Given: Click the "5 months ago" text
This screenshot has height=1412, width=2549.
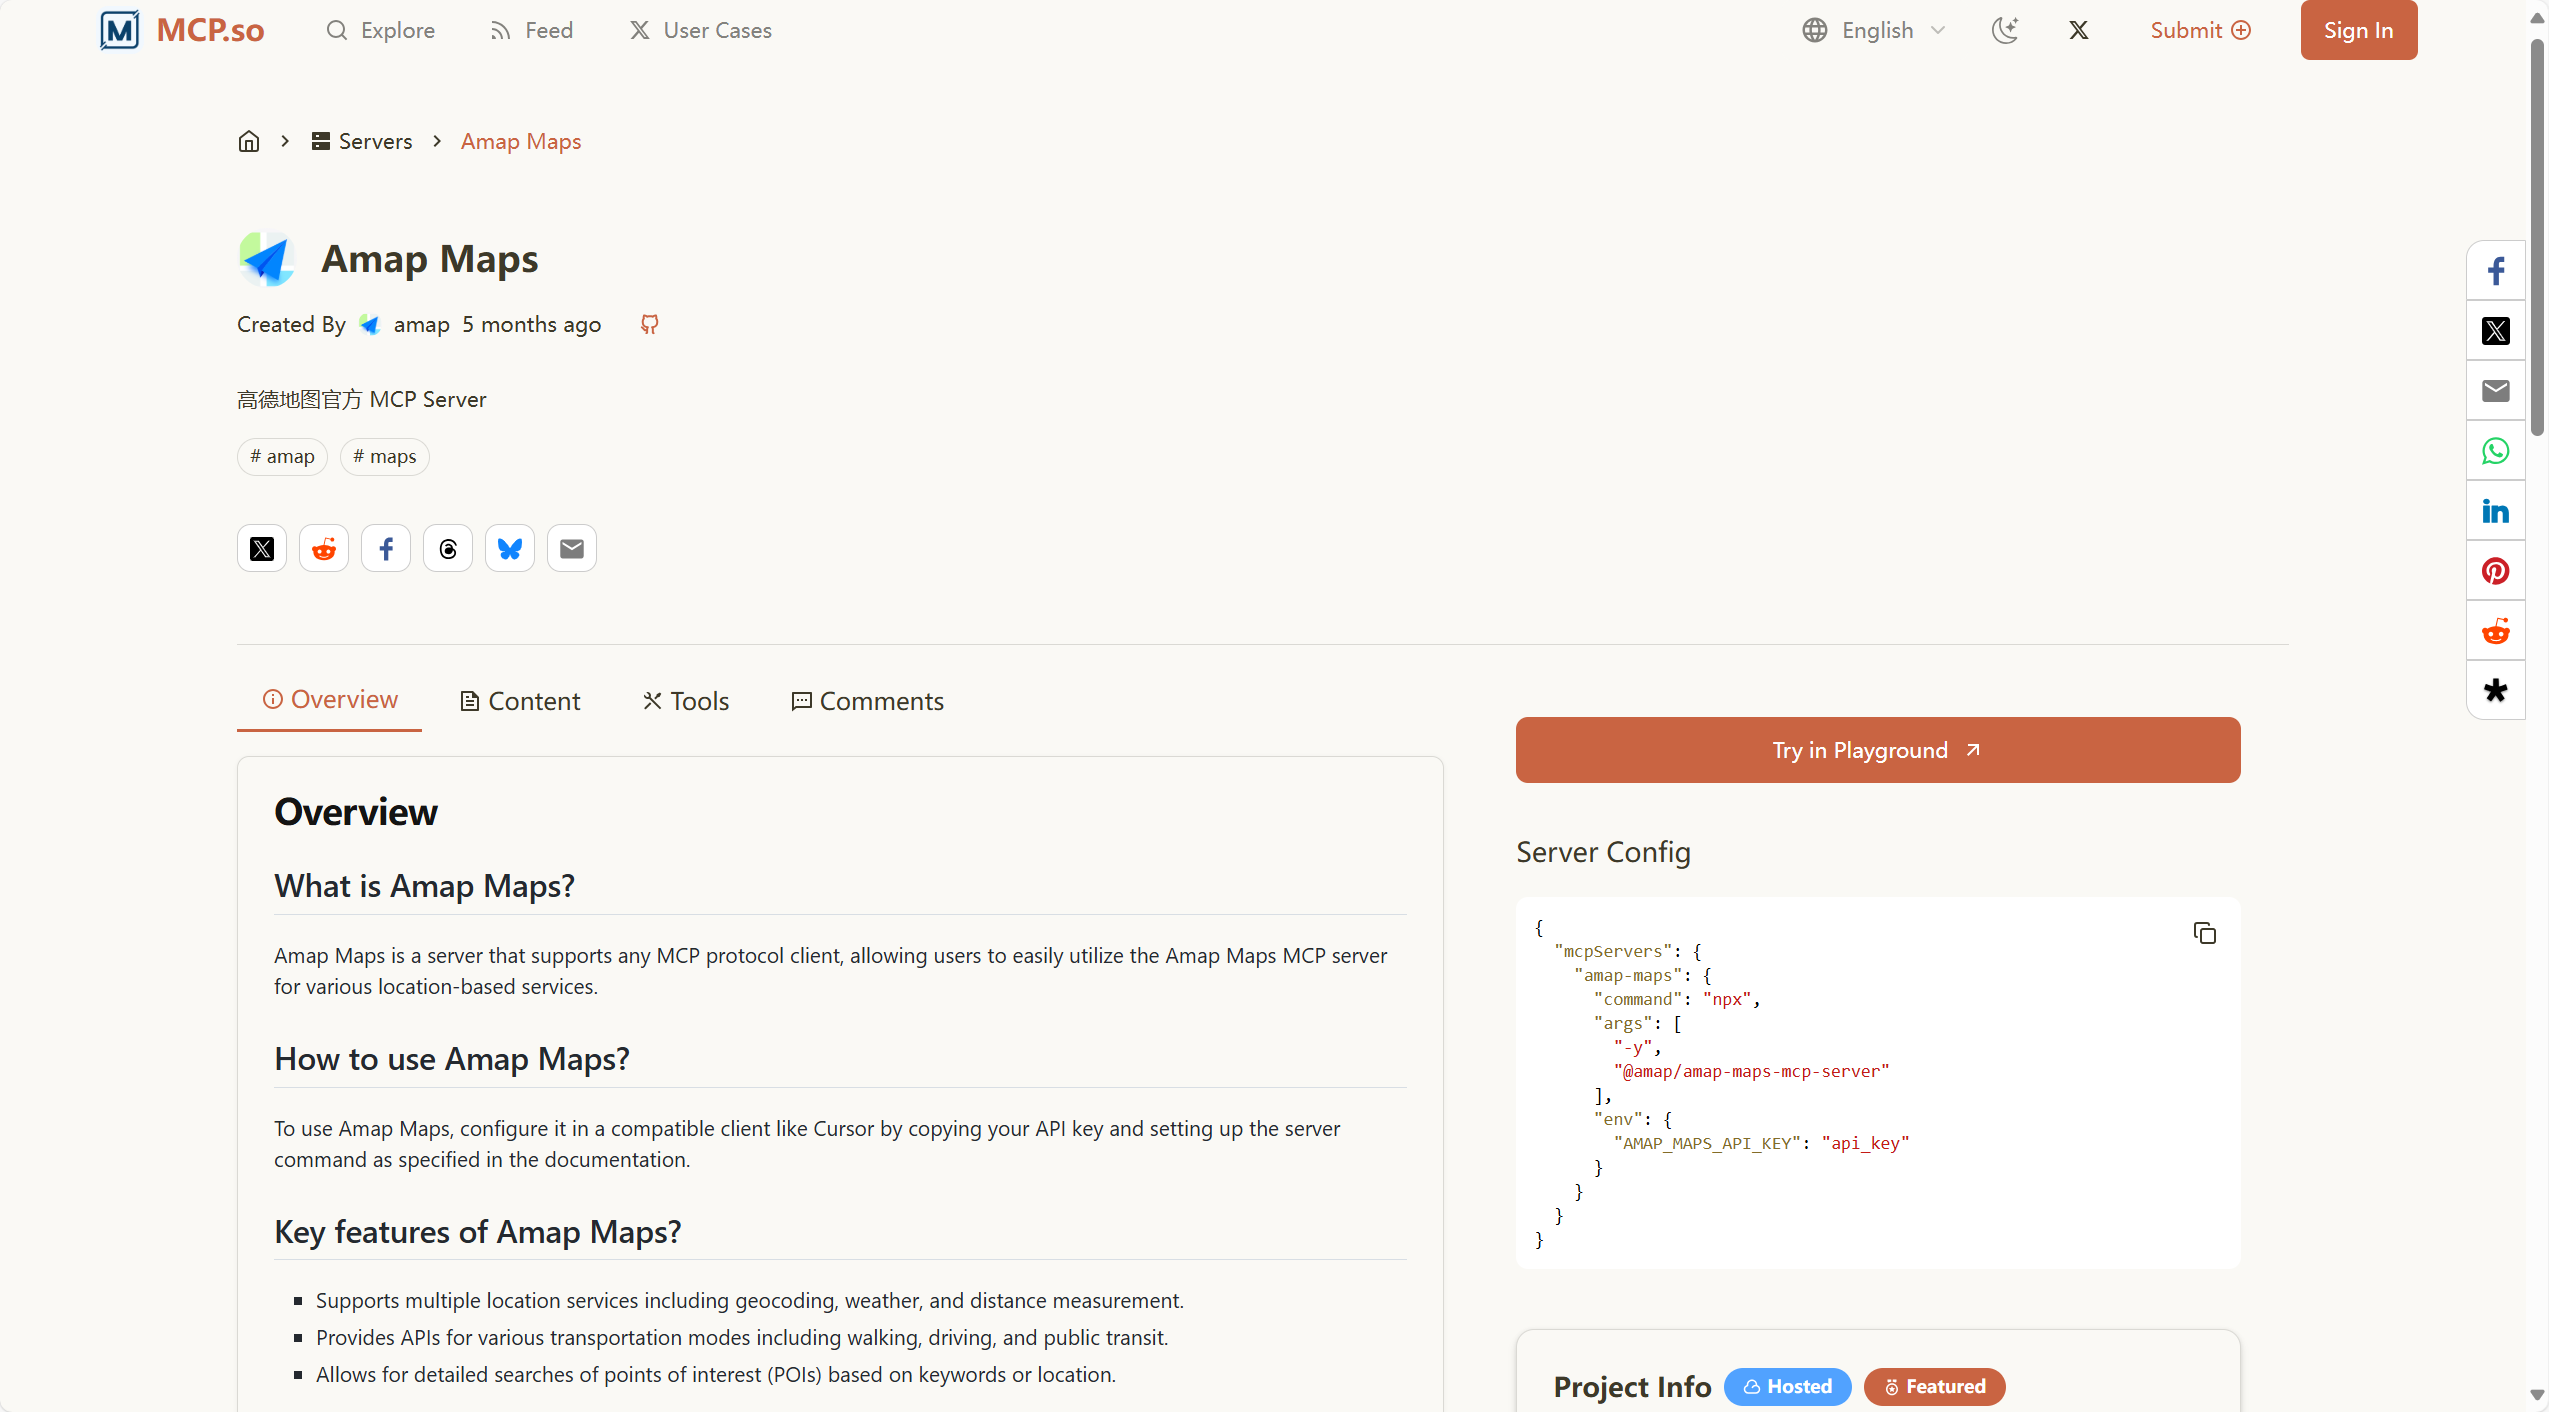Looking at the screenshot, I should coord(531,325).
